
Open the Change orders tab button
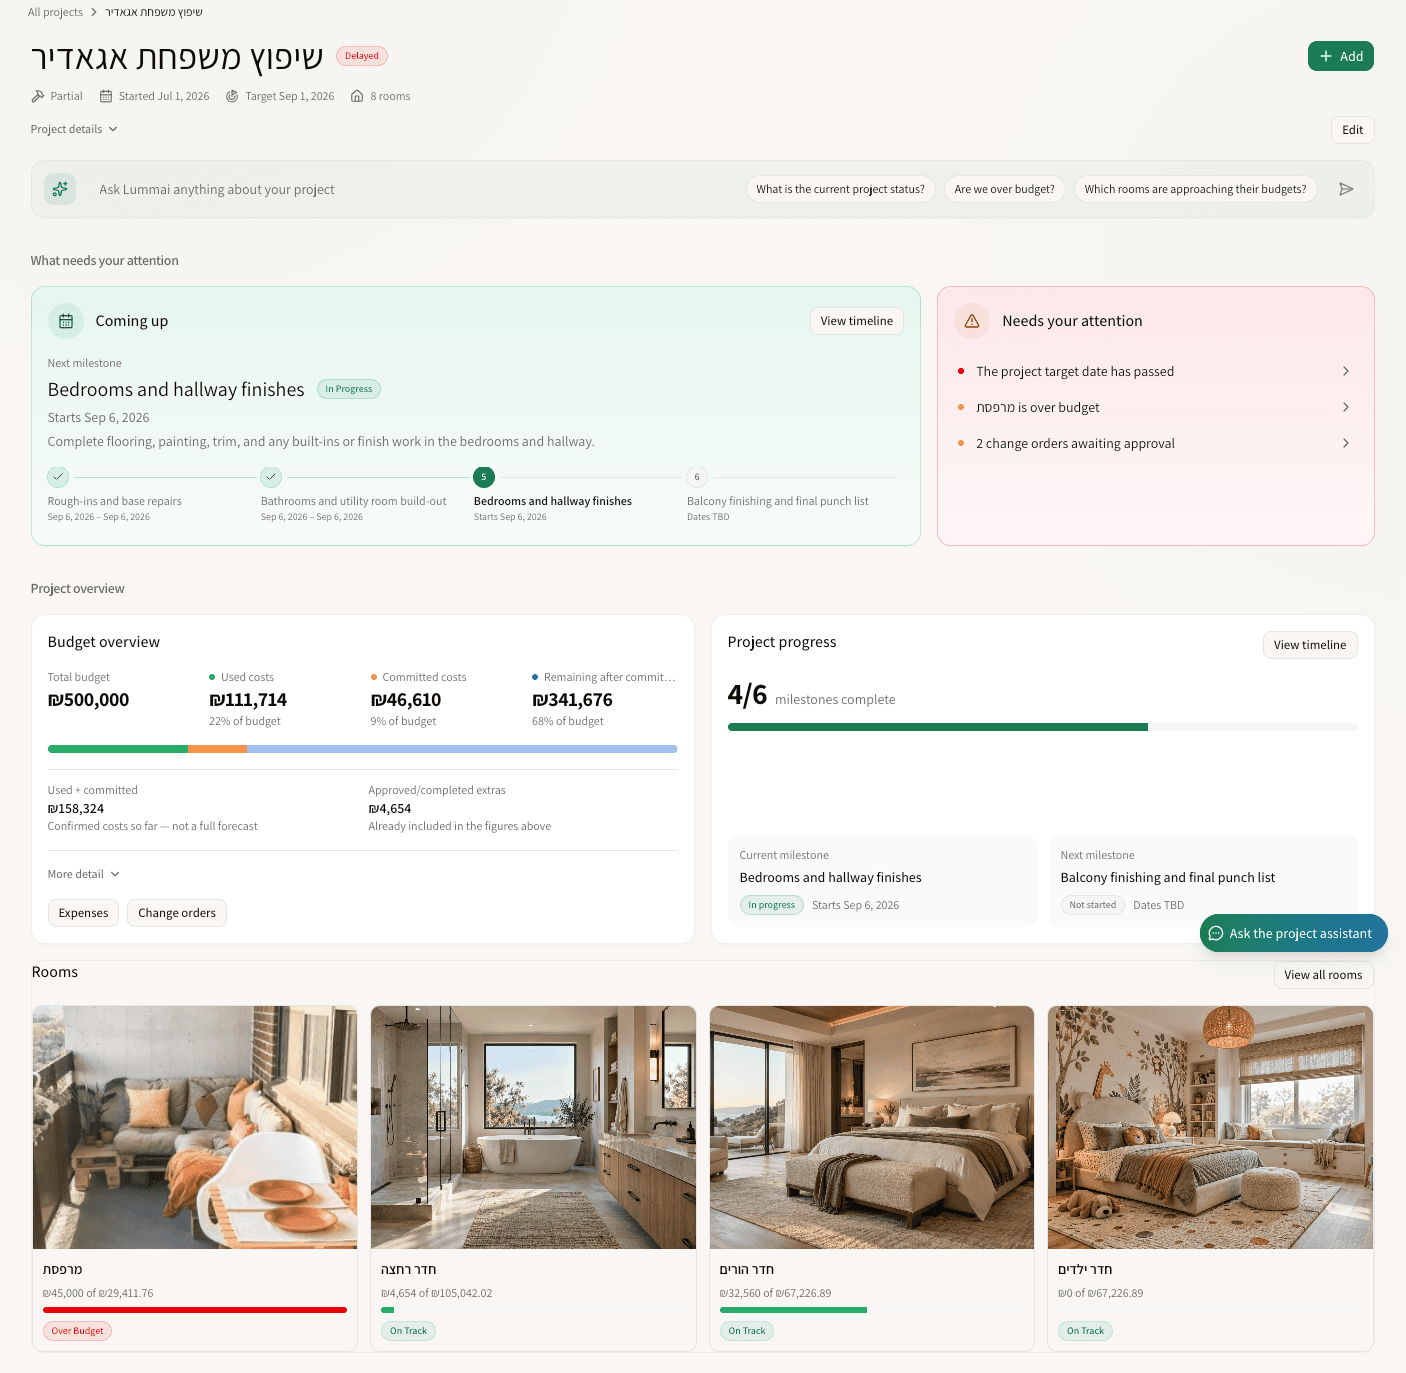coord(177,913)
